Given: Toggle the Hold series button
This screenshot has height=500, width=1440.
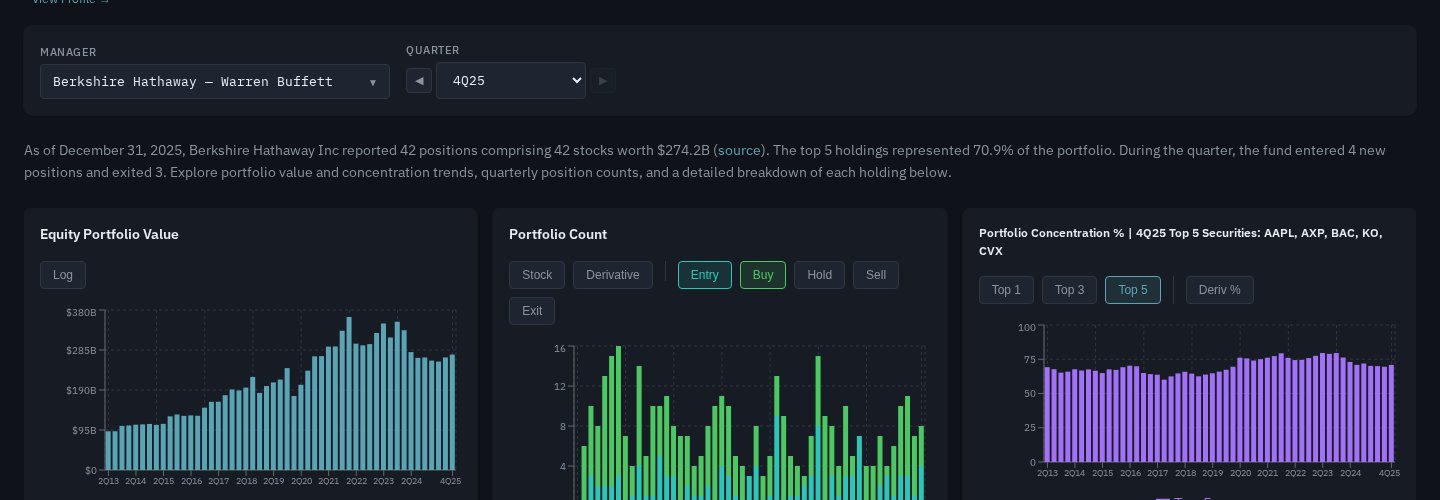Looking at the screenshot, I should point(819,275).
